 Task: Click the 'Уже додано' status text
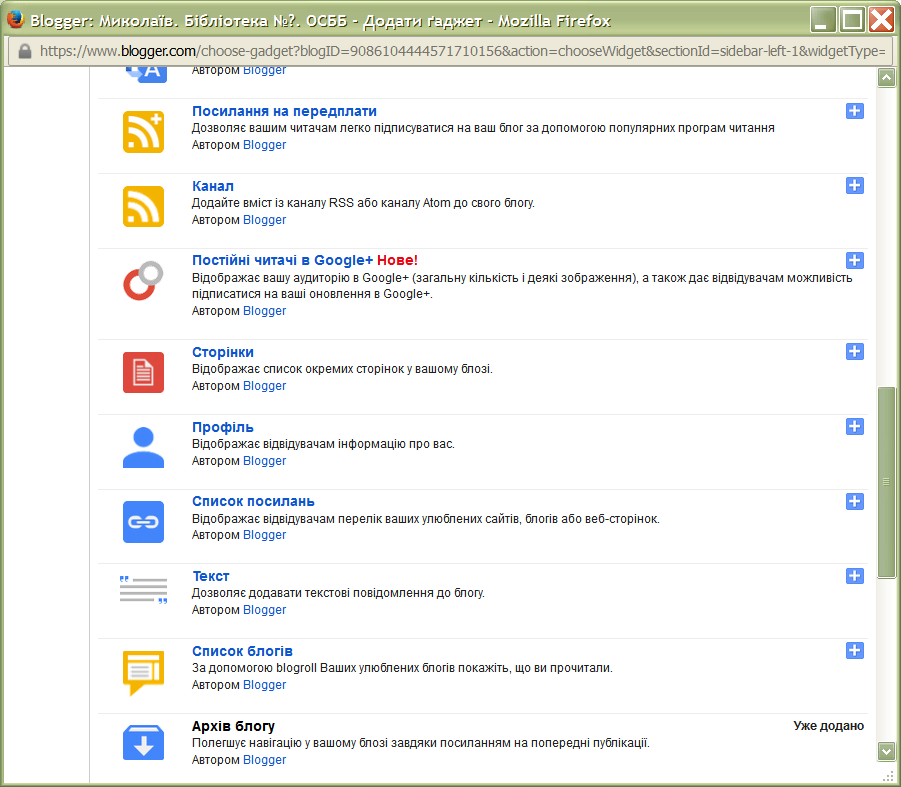pos(828,726)
